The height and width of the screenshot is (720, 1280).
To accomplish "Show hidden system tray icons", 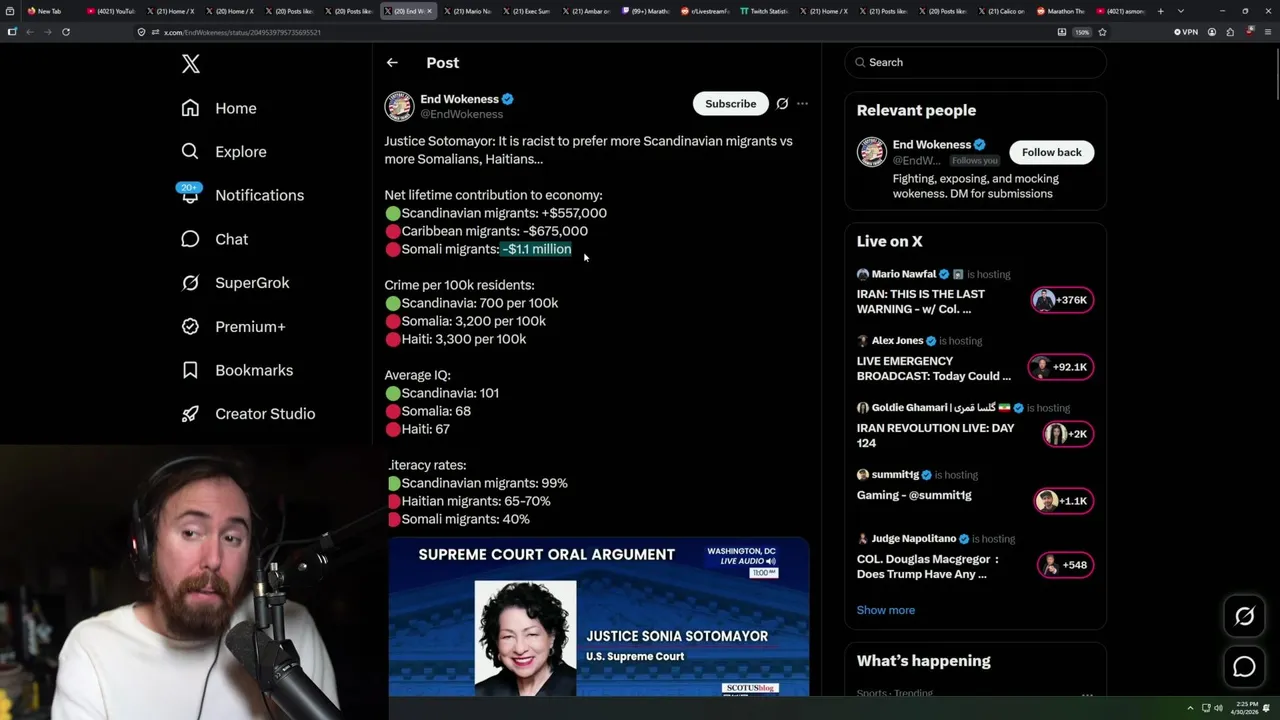I will pos(1190,708).
